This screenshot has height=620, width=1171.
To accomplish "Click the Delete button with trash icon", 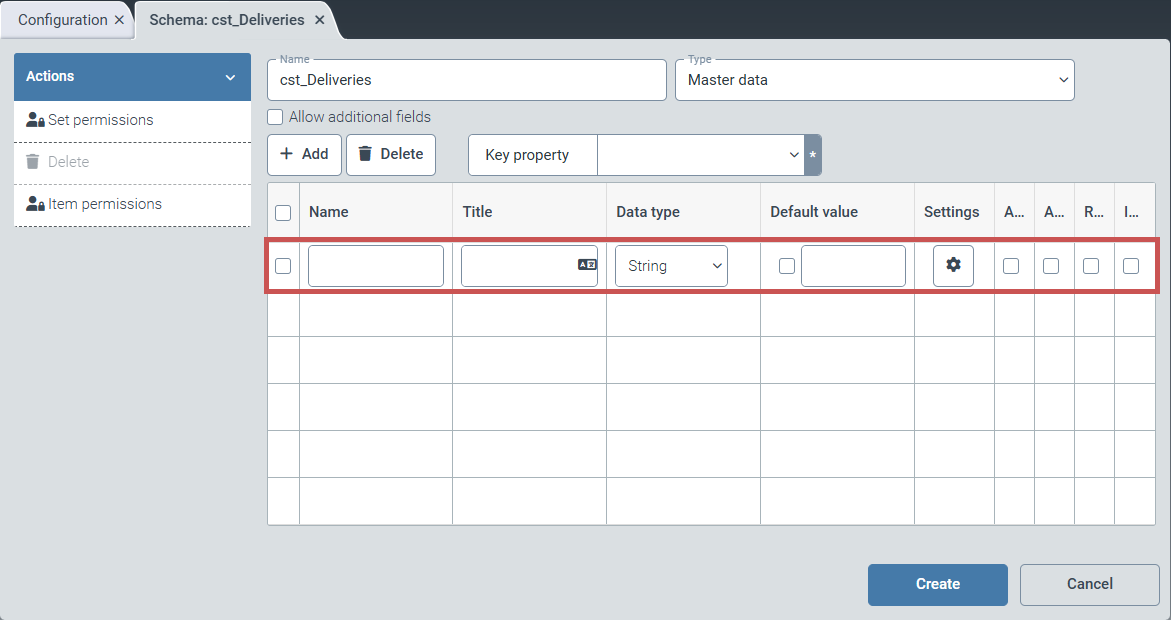I will pyautogui.click(x=391, y=154).
